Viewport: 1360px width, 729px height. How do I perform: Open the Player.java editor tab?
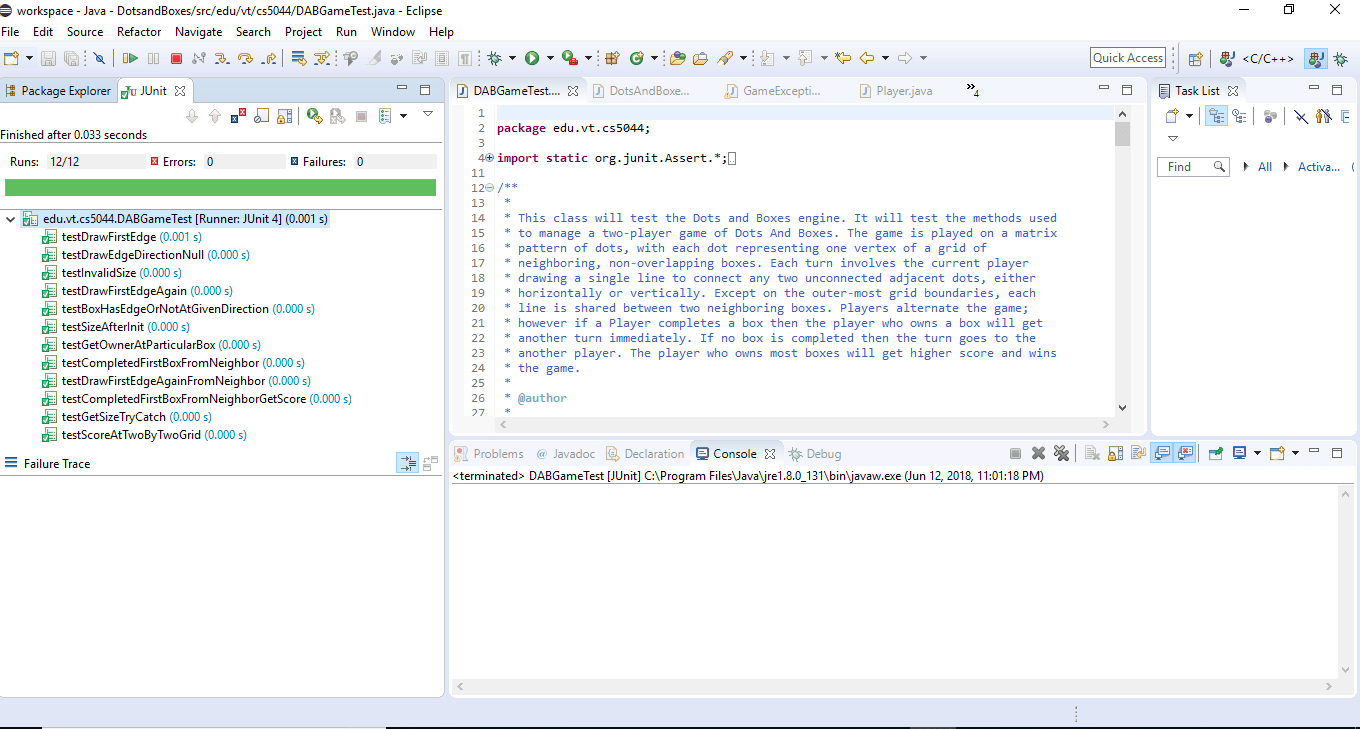tap(896, 91)
